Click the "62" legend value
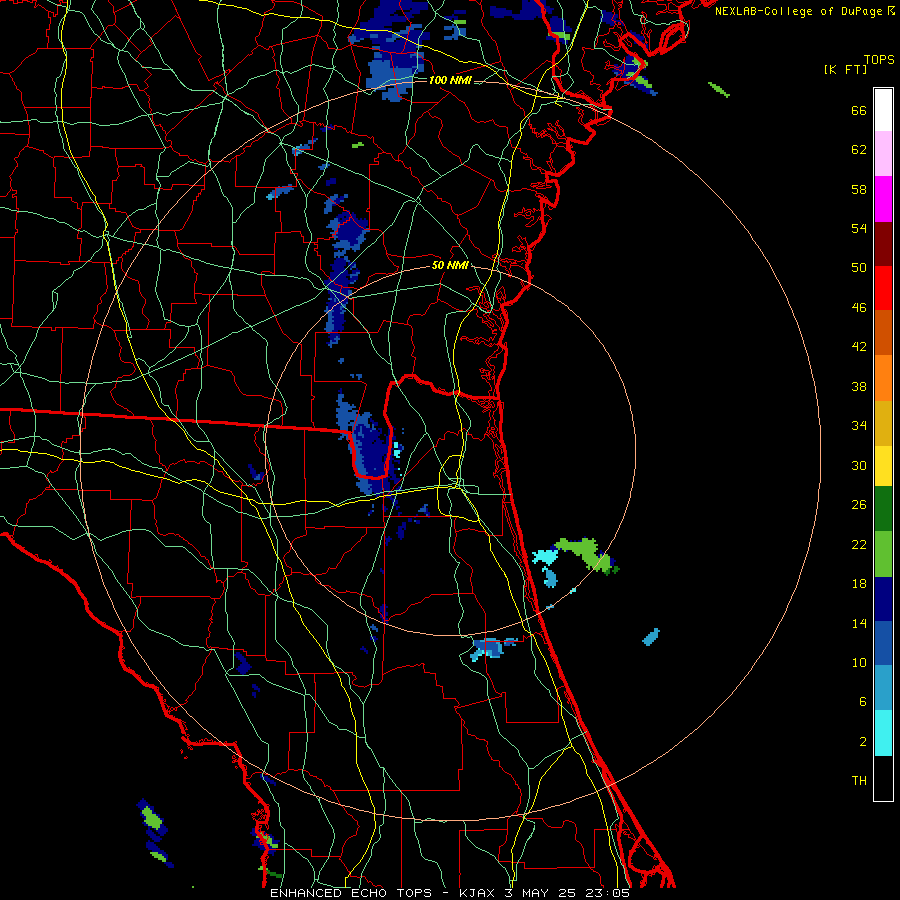900x900 pixels. 859,150
